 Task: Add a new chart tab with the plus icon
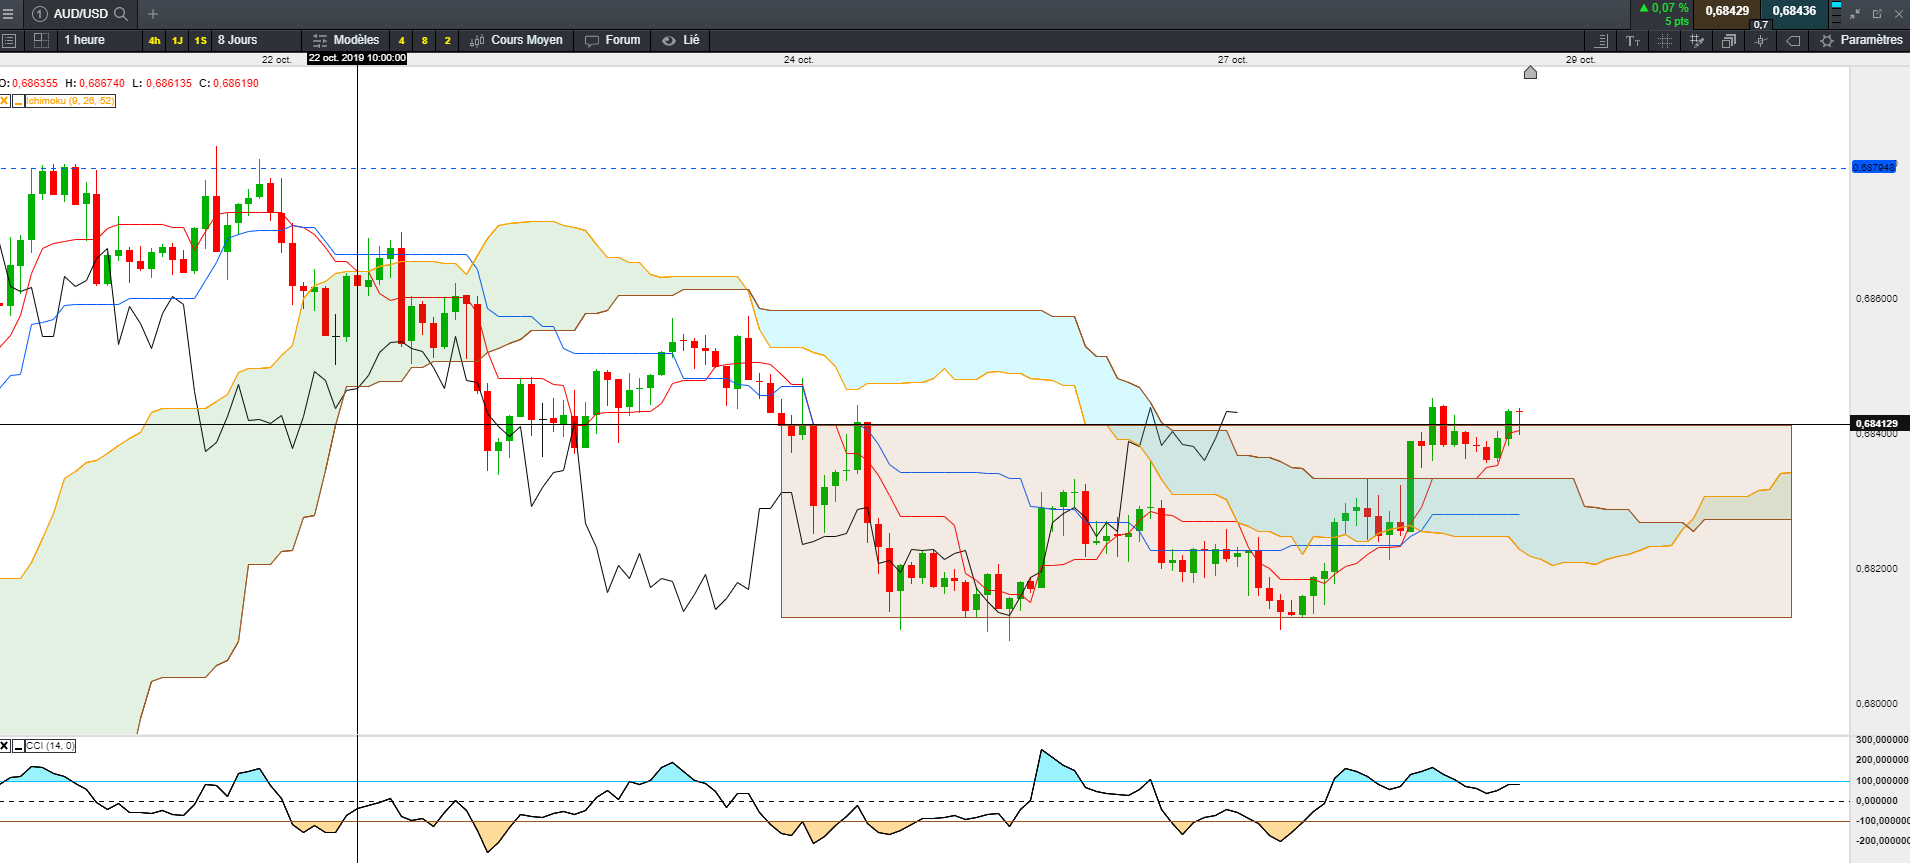153,14
